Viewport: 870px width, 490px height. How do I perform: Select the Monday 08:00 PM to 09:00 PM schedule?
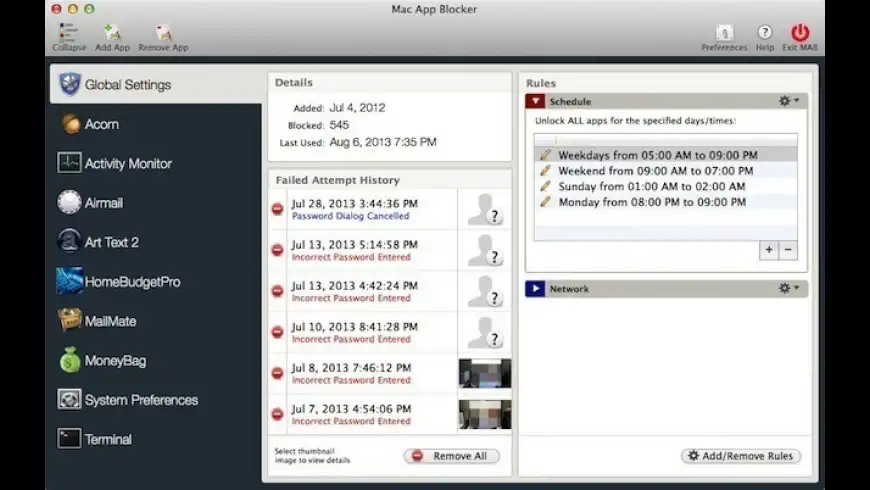point(666,202)
